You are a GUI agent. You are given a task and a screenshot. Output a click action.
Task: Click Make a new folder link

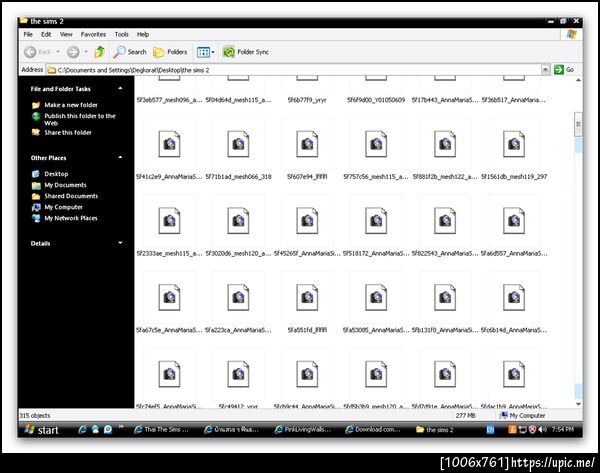pos(71,105)
